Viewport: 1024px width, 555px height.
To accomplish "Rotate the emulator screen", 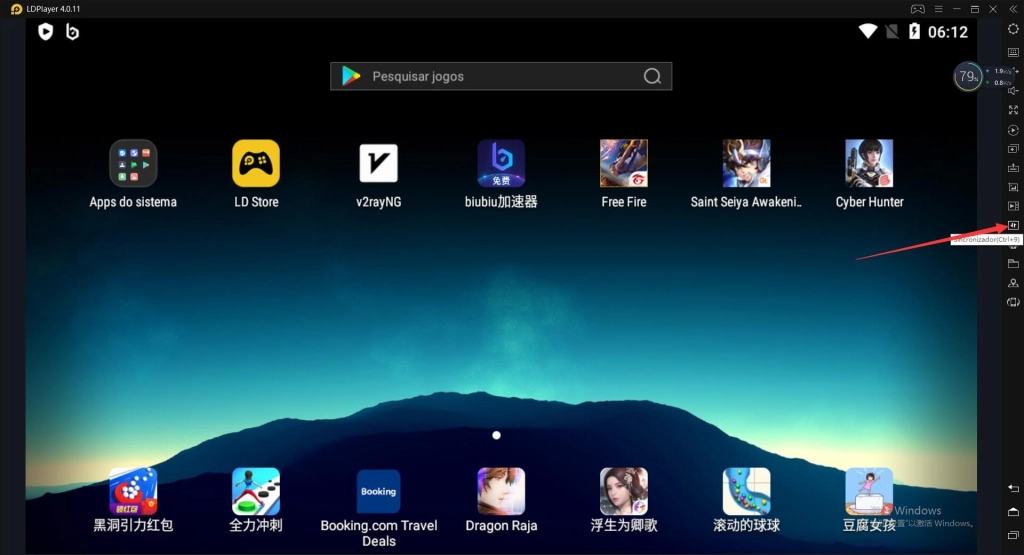I will 1013,302.
